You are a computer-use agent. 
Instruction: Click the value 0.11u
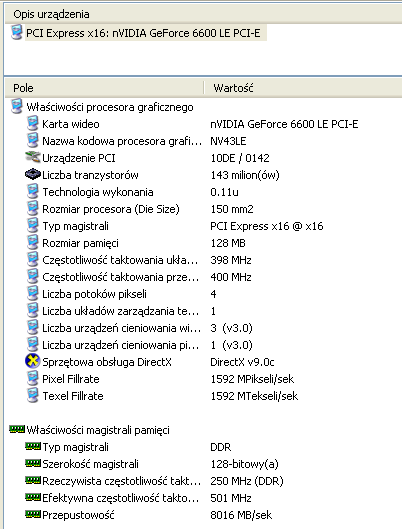(224, 192)
